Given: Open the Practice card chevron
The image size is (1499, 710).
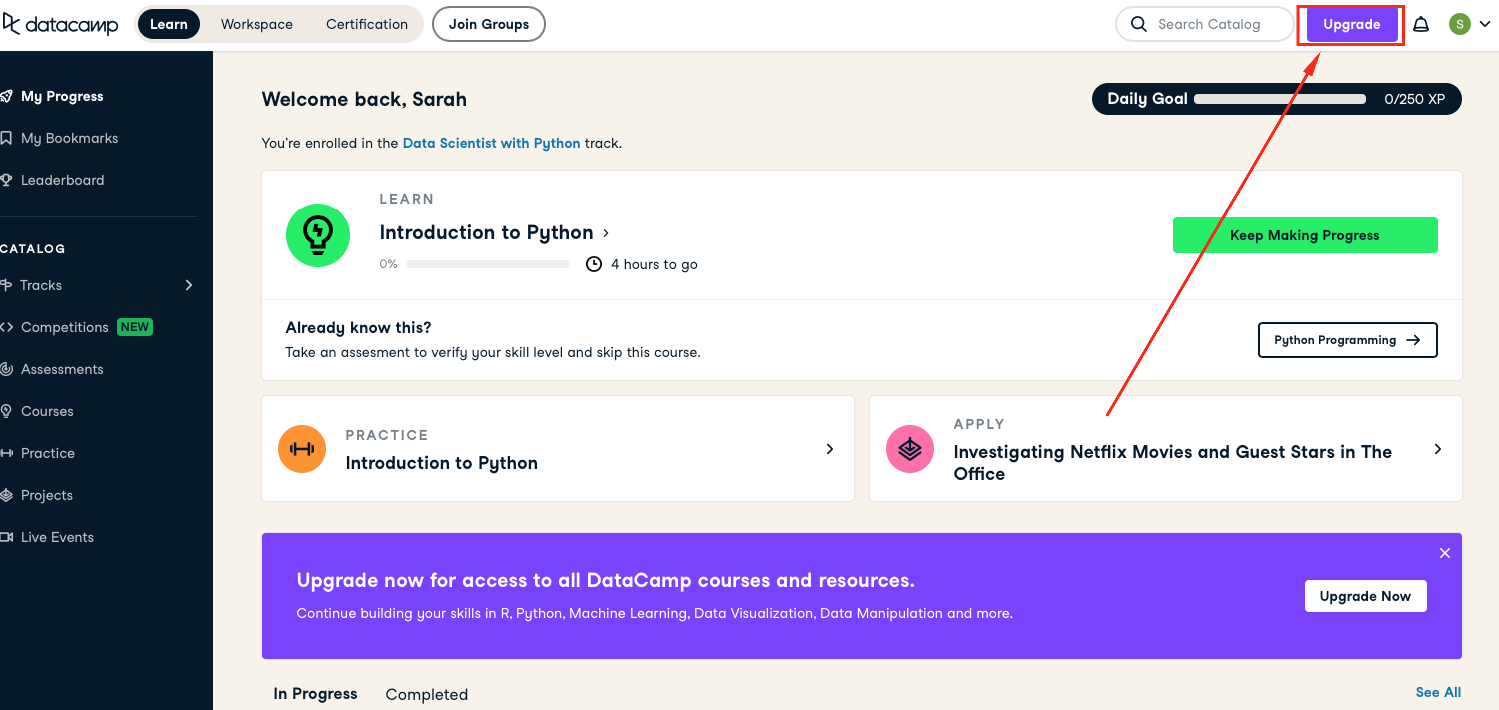Looking at the screenshot, I should point(830,449).
